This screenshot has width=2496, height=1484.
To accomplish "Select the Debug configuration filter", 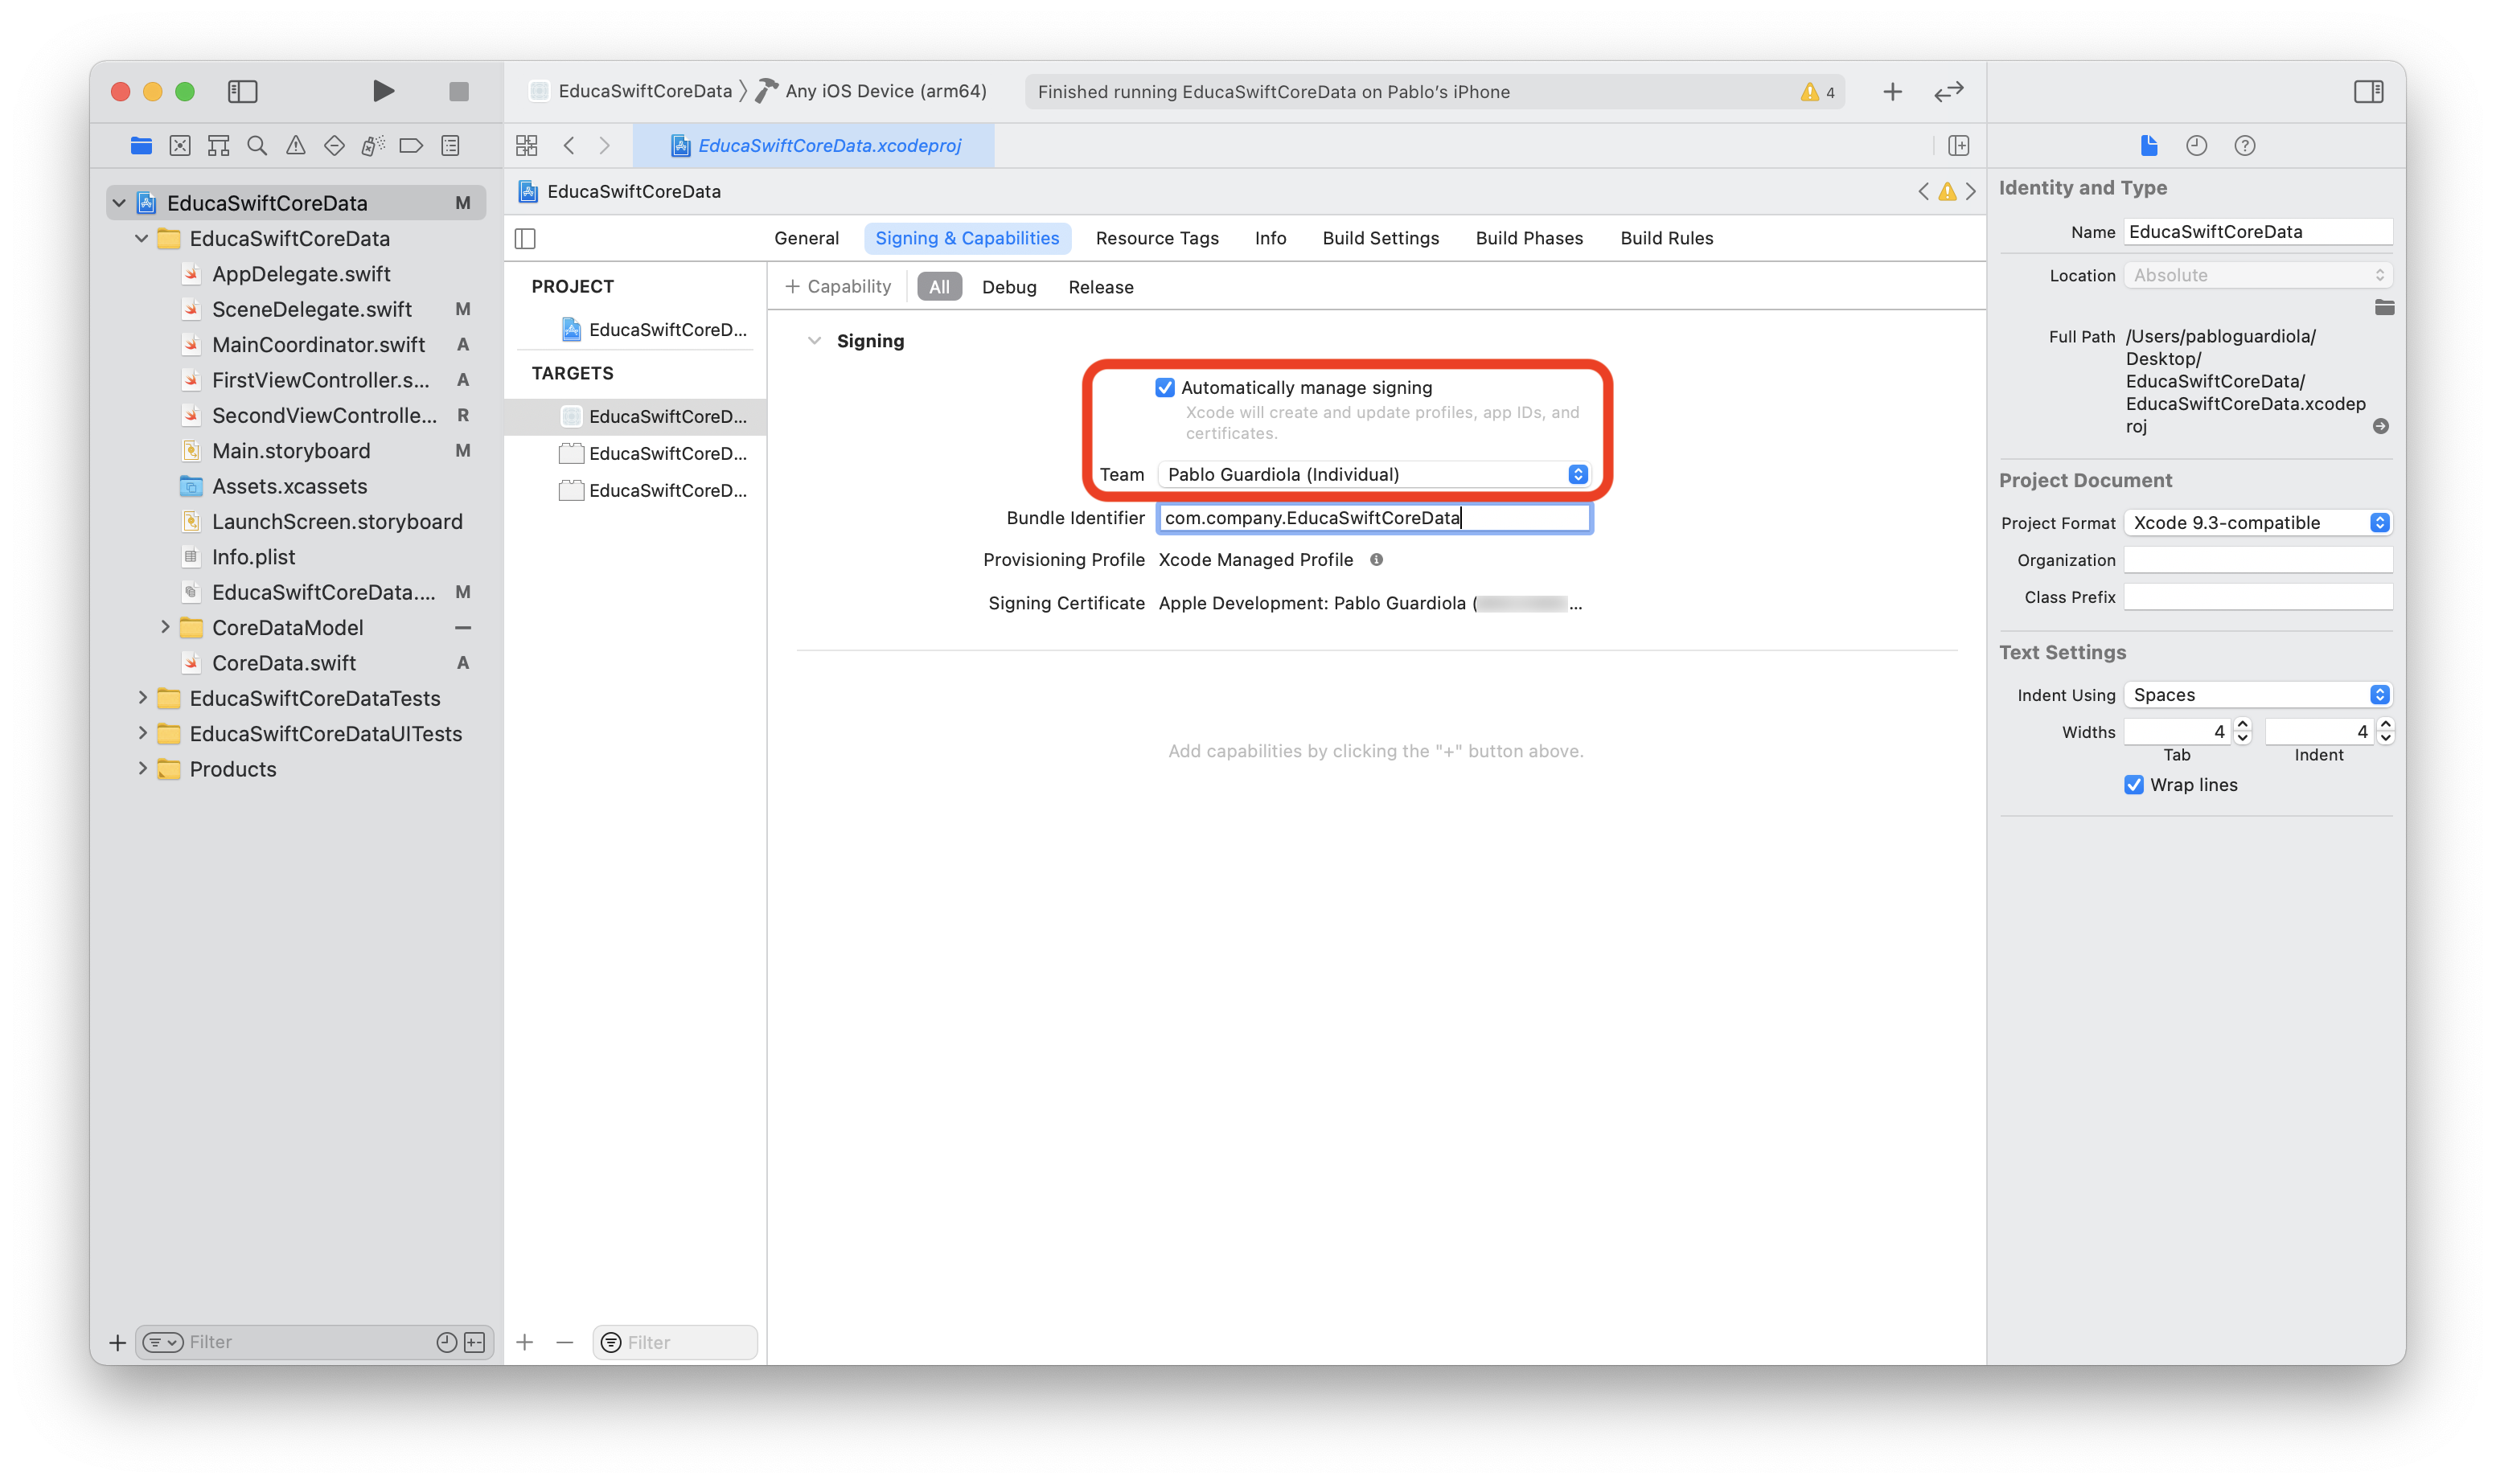I will (1008, 287).
